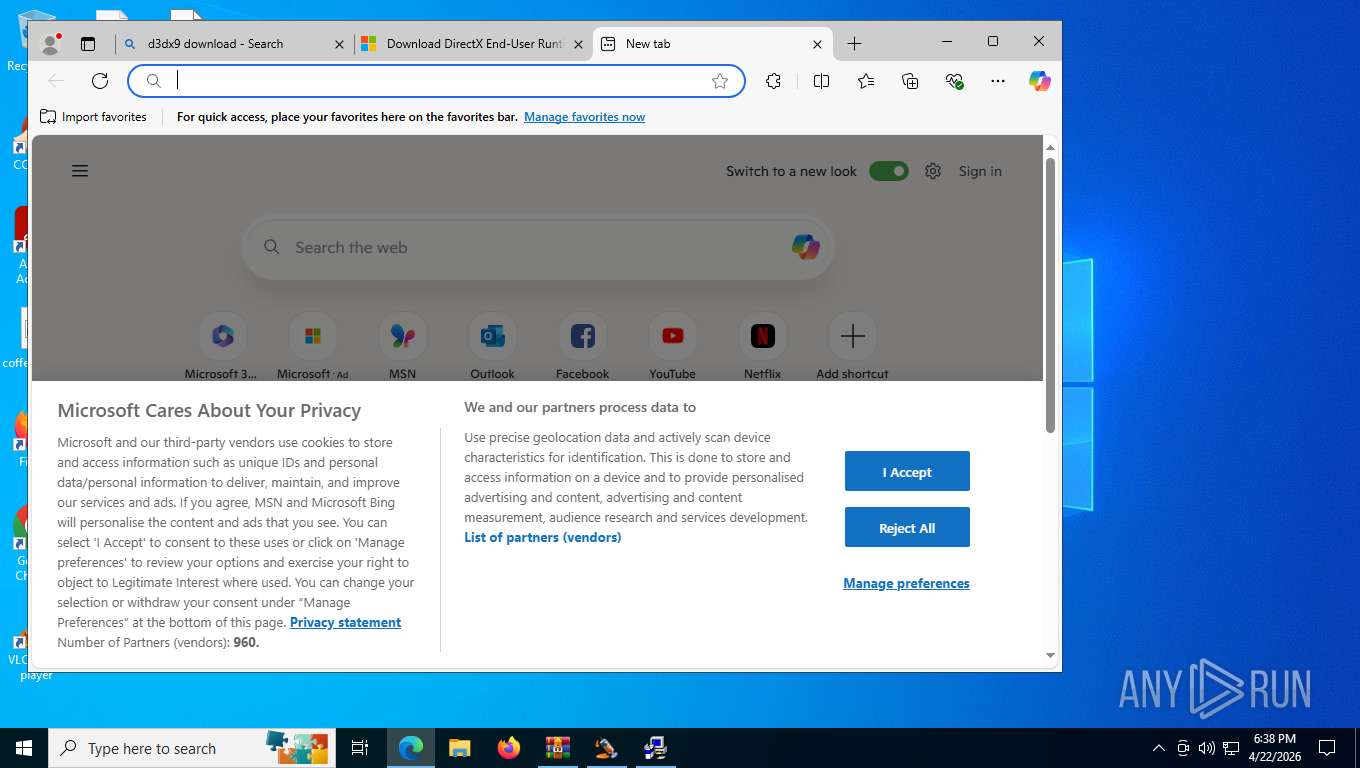Click the taskbar search box
Image resolution: width=1360 pixels, height=768 pixels.
[192, 748]
